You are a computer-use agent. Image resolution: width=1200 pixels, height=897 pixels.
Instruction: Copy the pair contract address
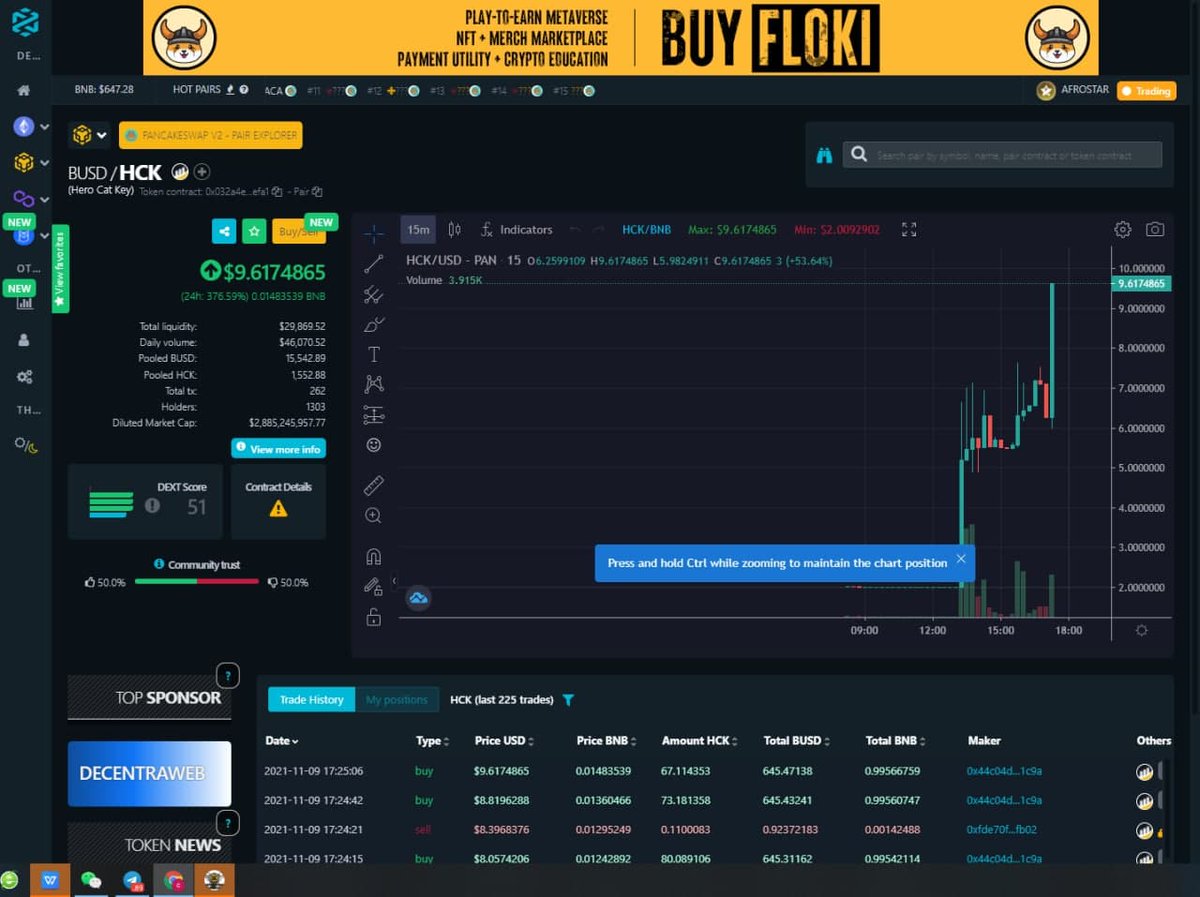[x=317, y=191]
